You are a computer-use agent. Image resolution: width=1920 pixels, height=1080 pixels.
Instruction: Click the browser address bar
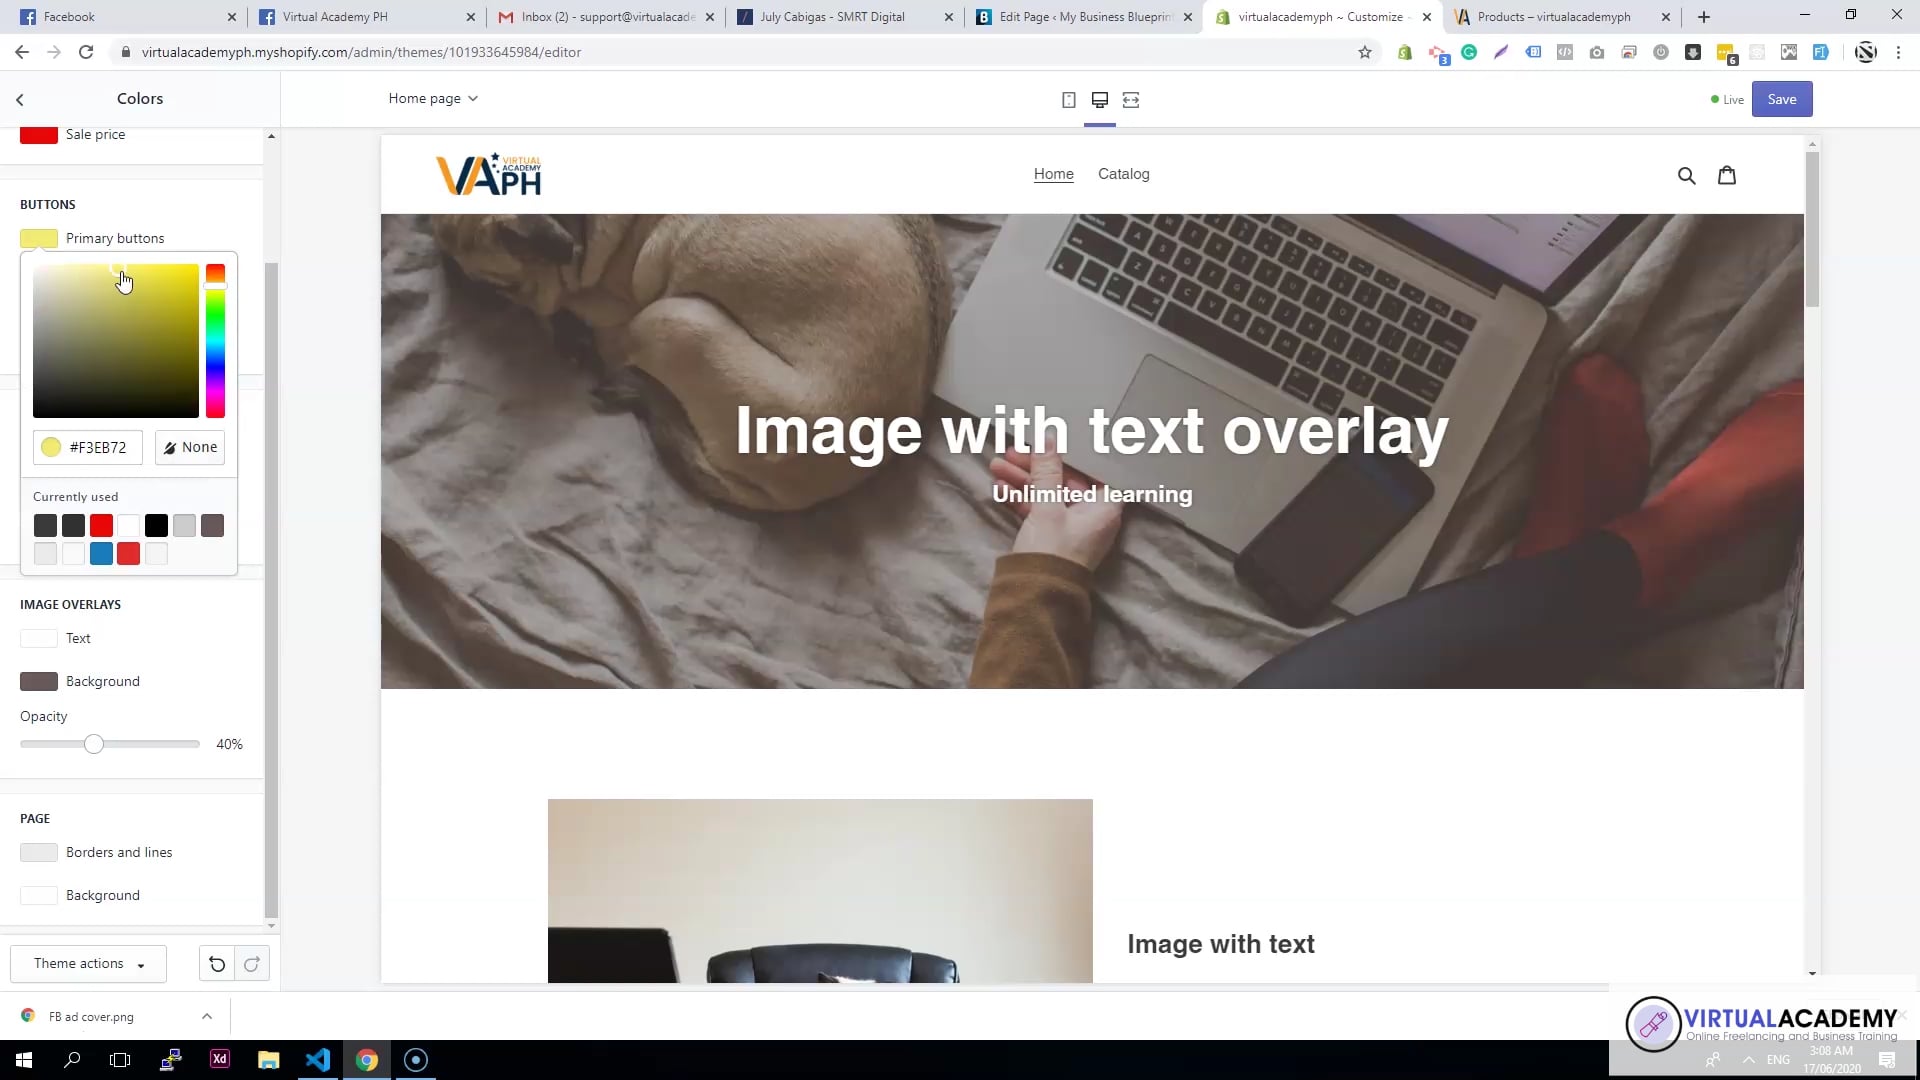(740, 52)
